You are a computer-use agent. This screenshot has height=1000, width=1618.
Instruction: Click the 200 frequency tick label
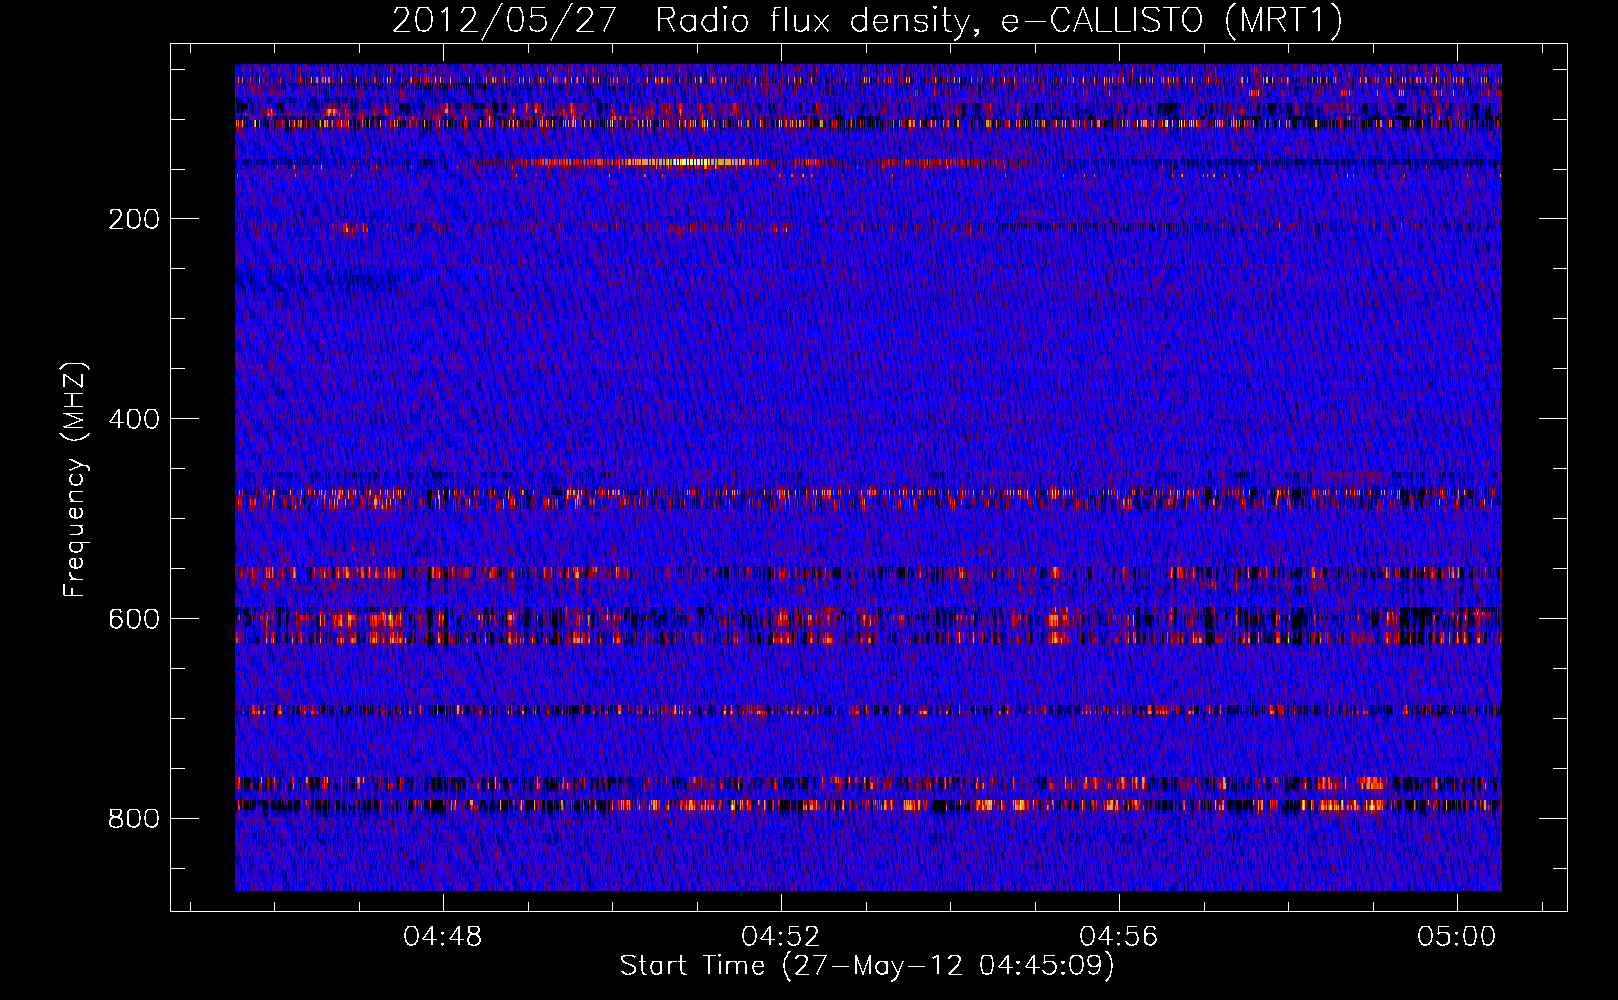coord(134,219)
